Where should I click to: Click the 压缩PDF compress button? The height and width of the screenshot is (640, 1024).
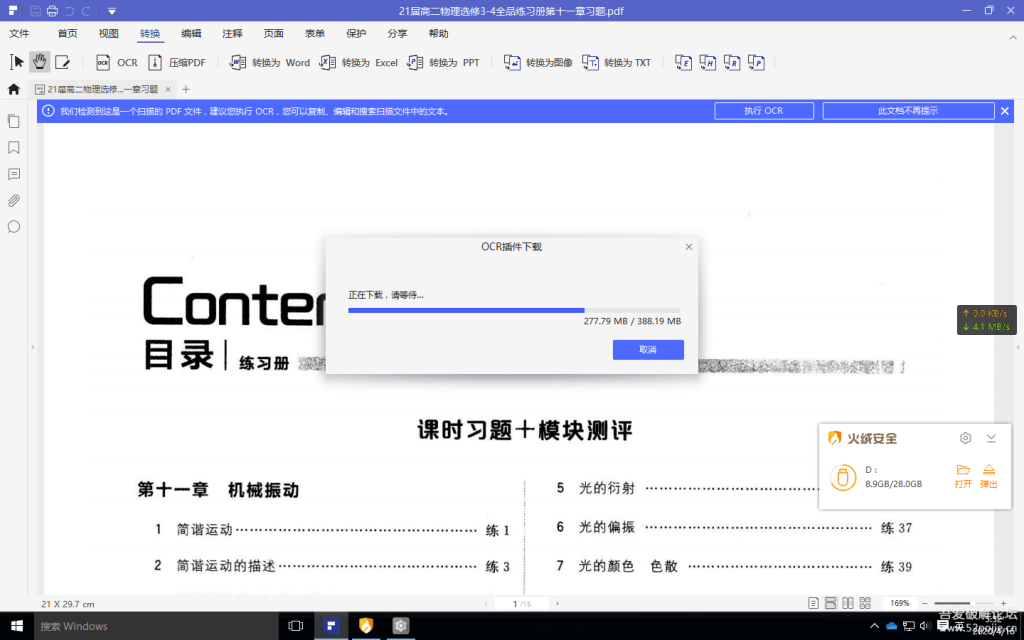177,63
